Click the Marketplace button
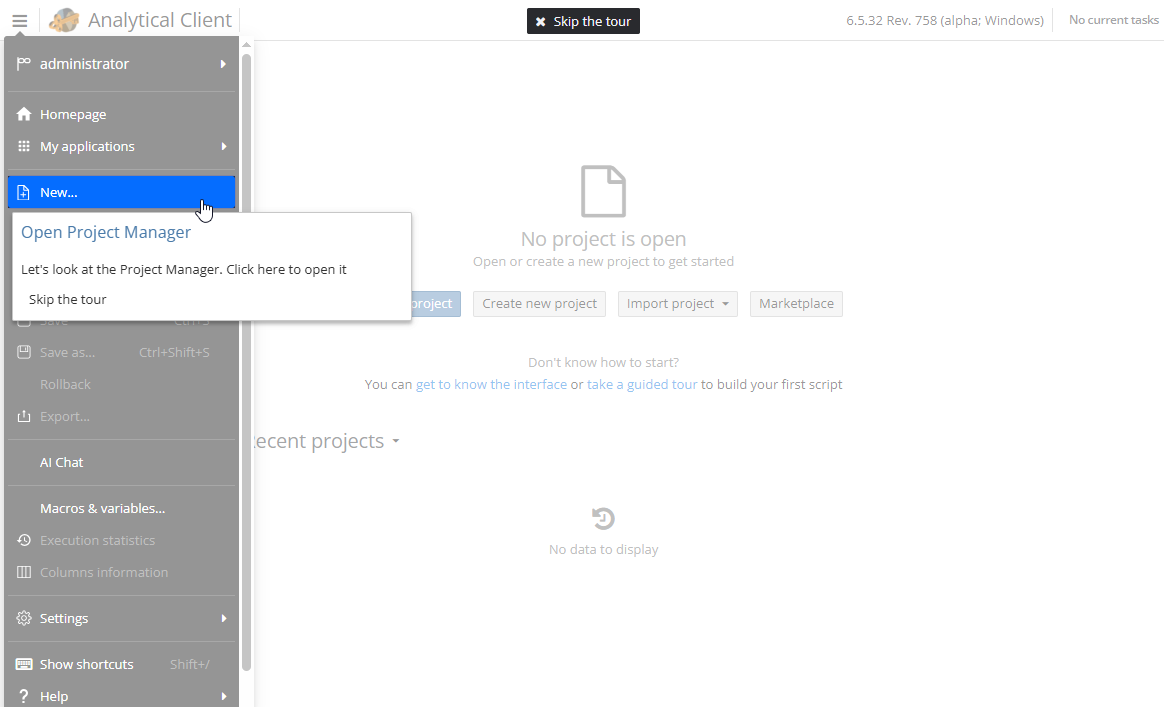Viewport: 1164px width, 707px height. point(796,304)
